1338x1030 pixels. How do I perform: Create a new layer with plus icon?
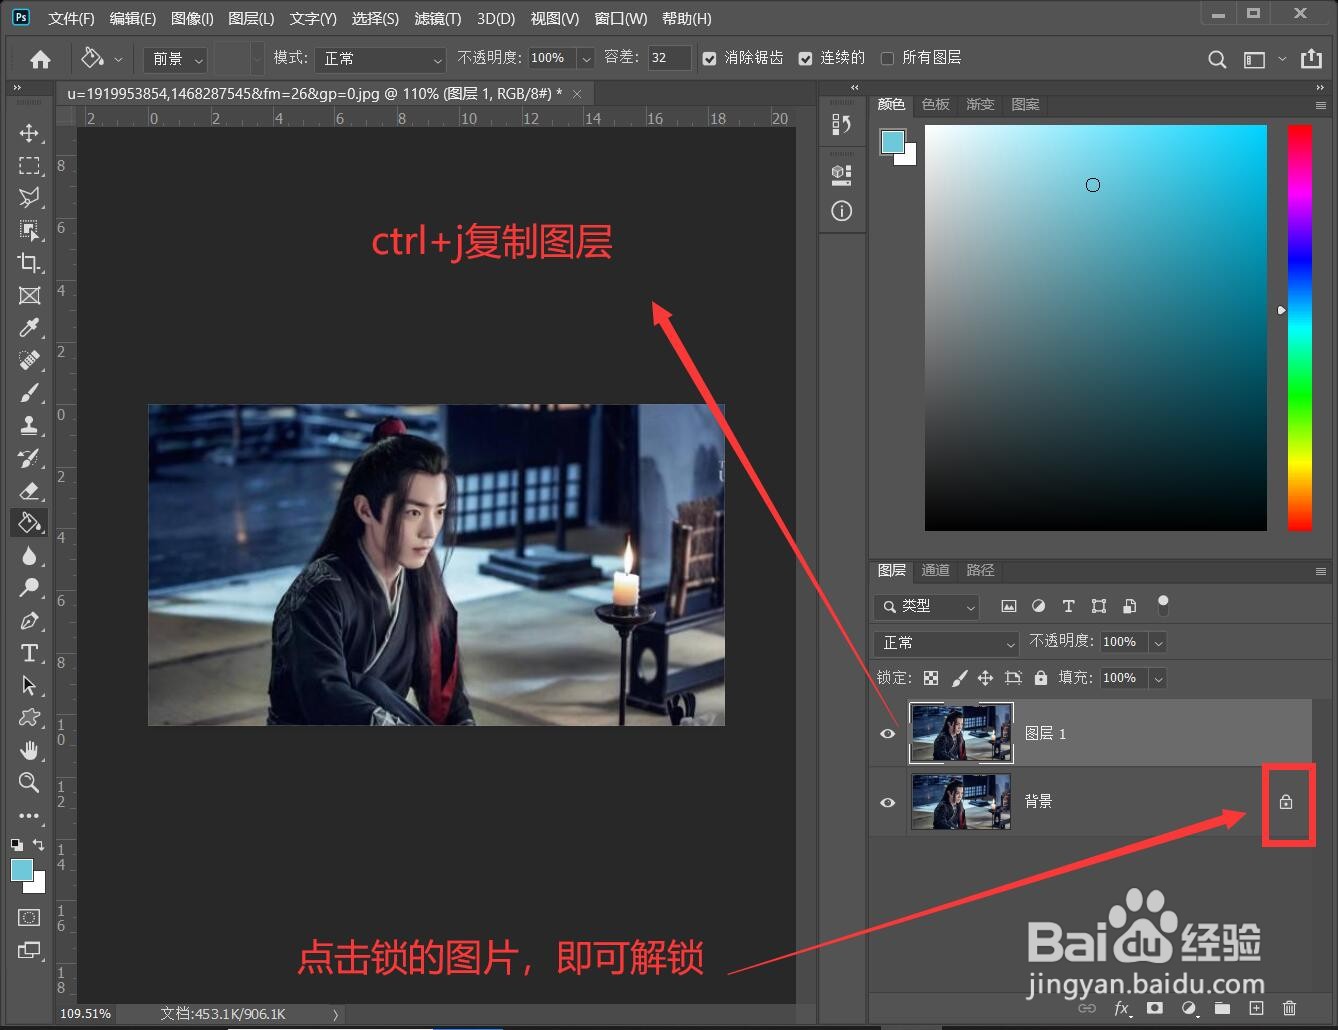1256,1008
